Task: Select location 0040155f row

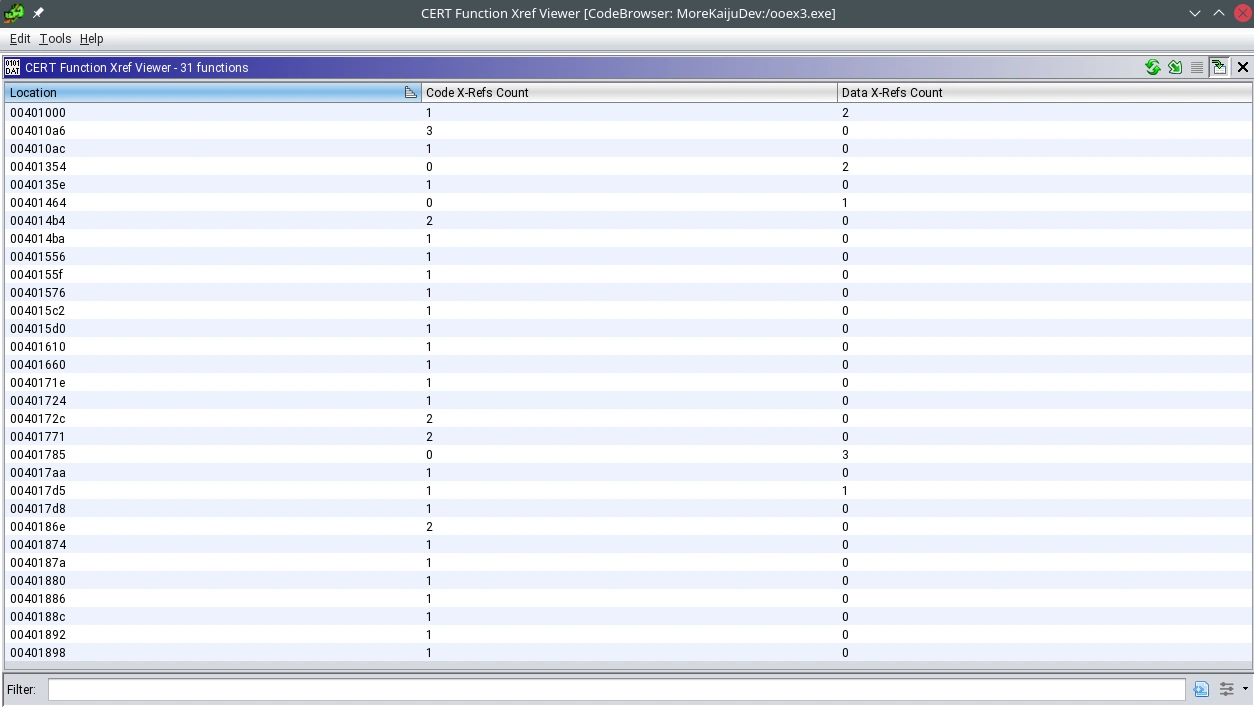Action: click(x=627, y=275)
